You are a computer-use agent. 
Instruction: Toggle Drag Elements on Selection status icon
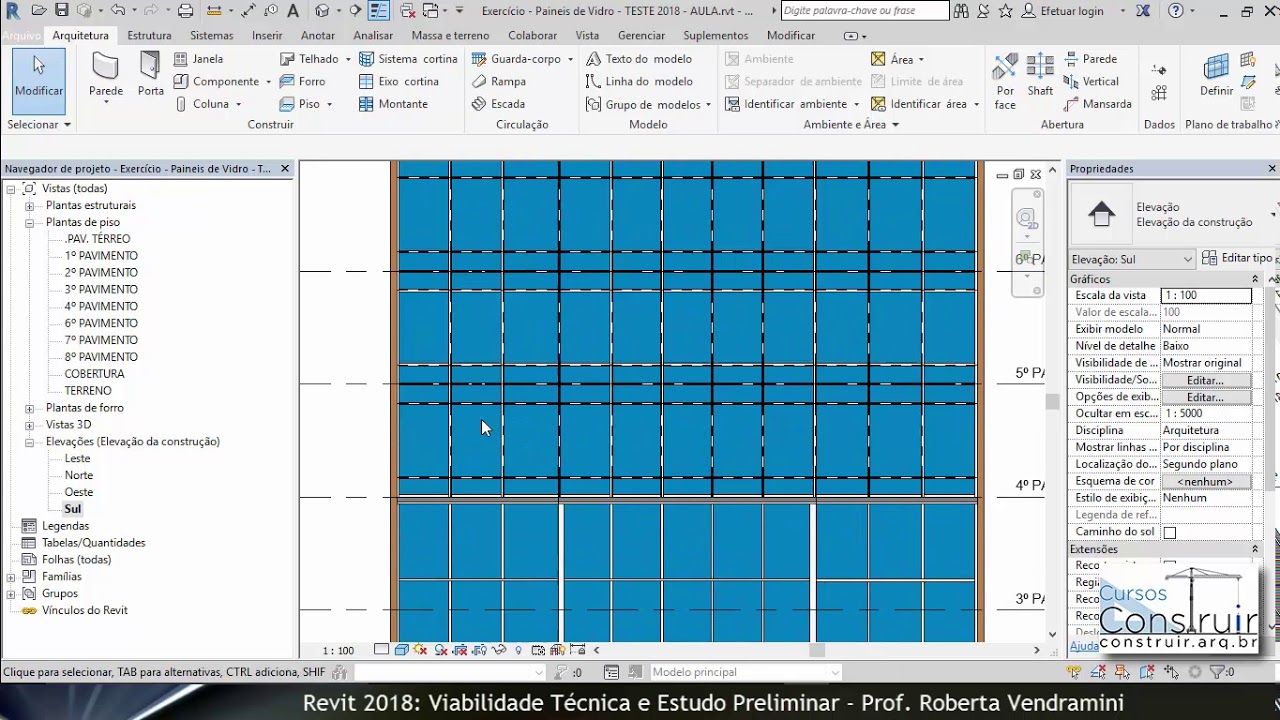click(1171, 672)
